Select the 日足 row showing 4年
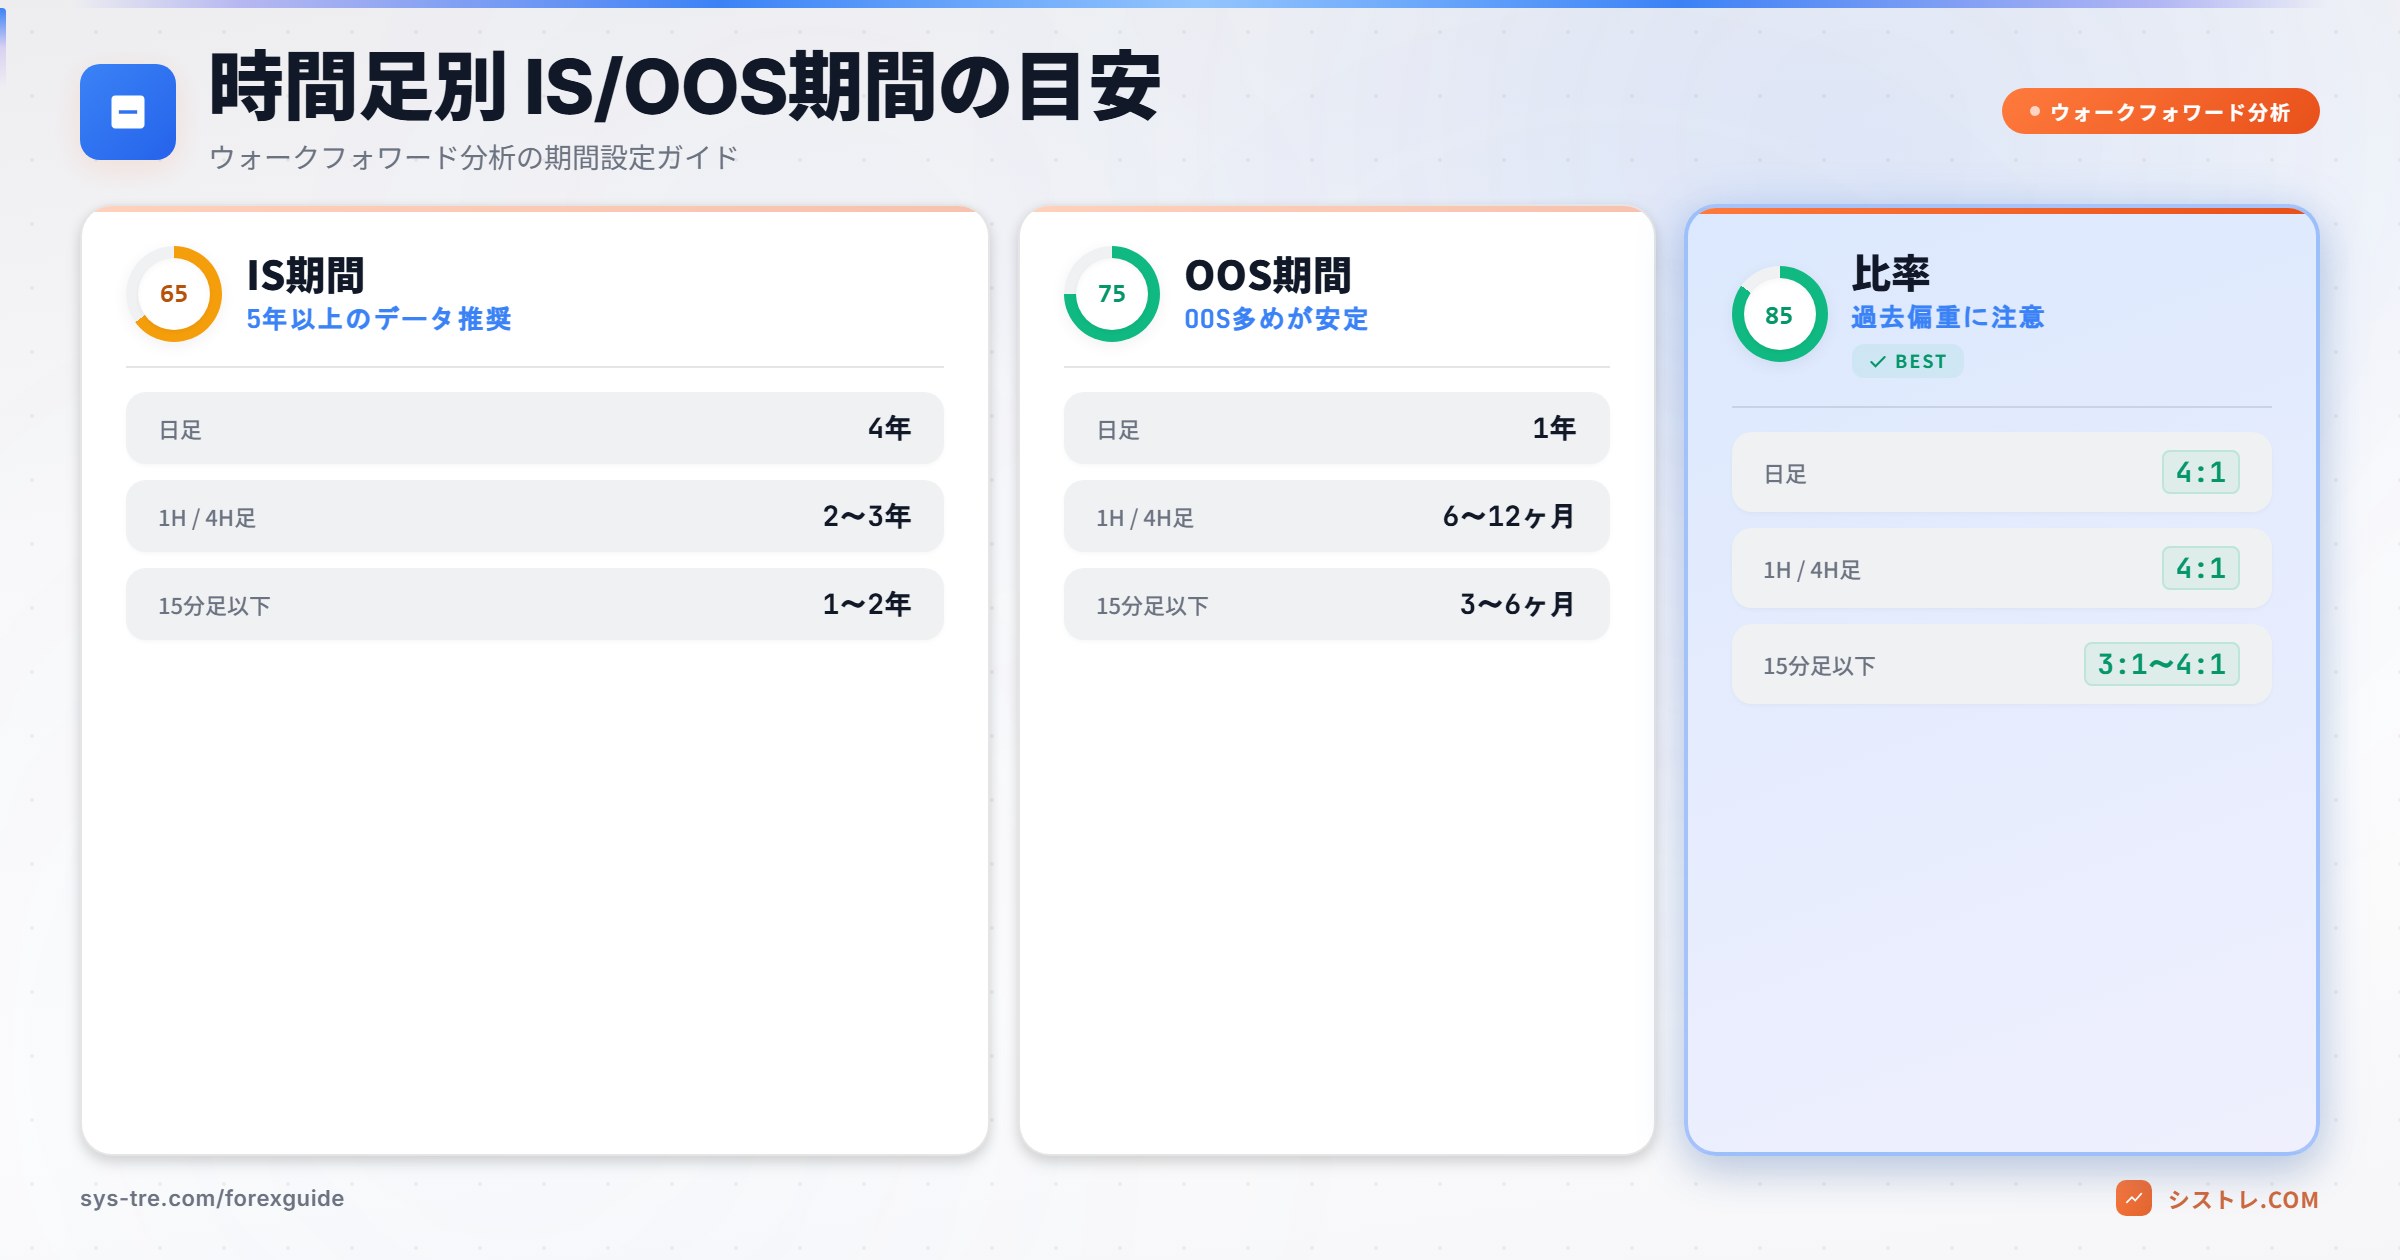Image resolution: width=2400 pixels, height=1260 pixels. [535, 428]
